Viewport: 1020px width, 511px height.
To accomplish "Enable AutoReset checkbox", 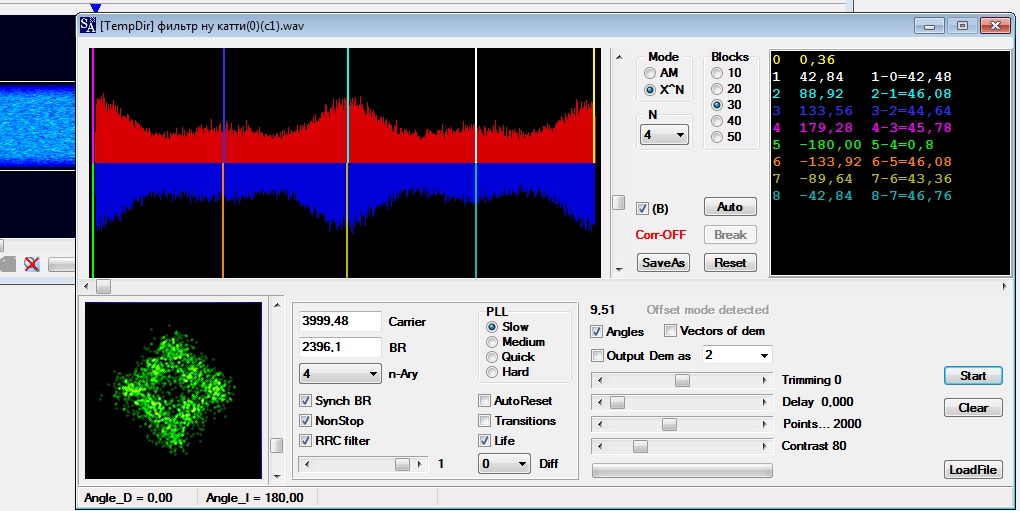I will pyautogui.click(x=484, y=400).
